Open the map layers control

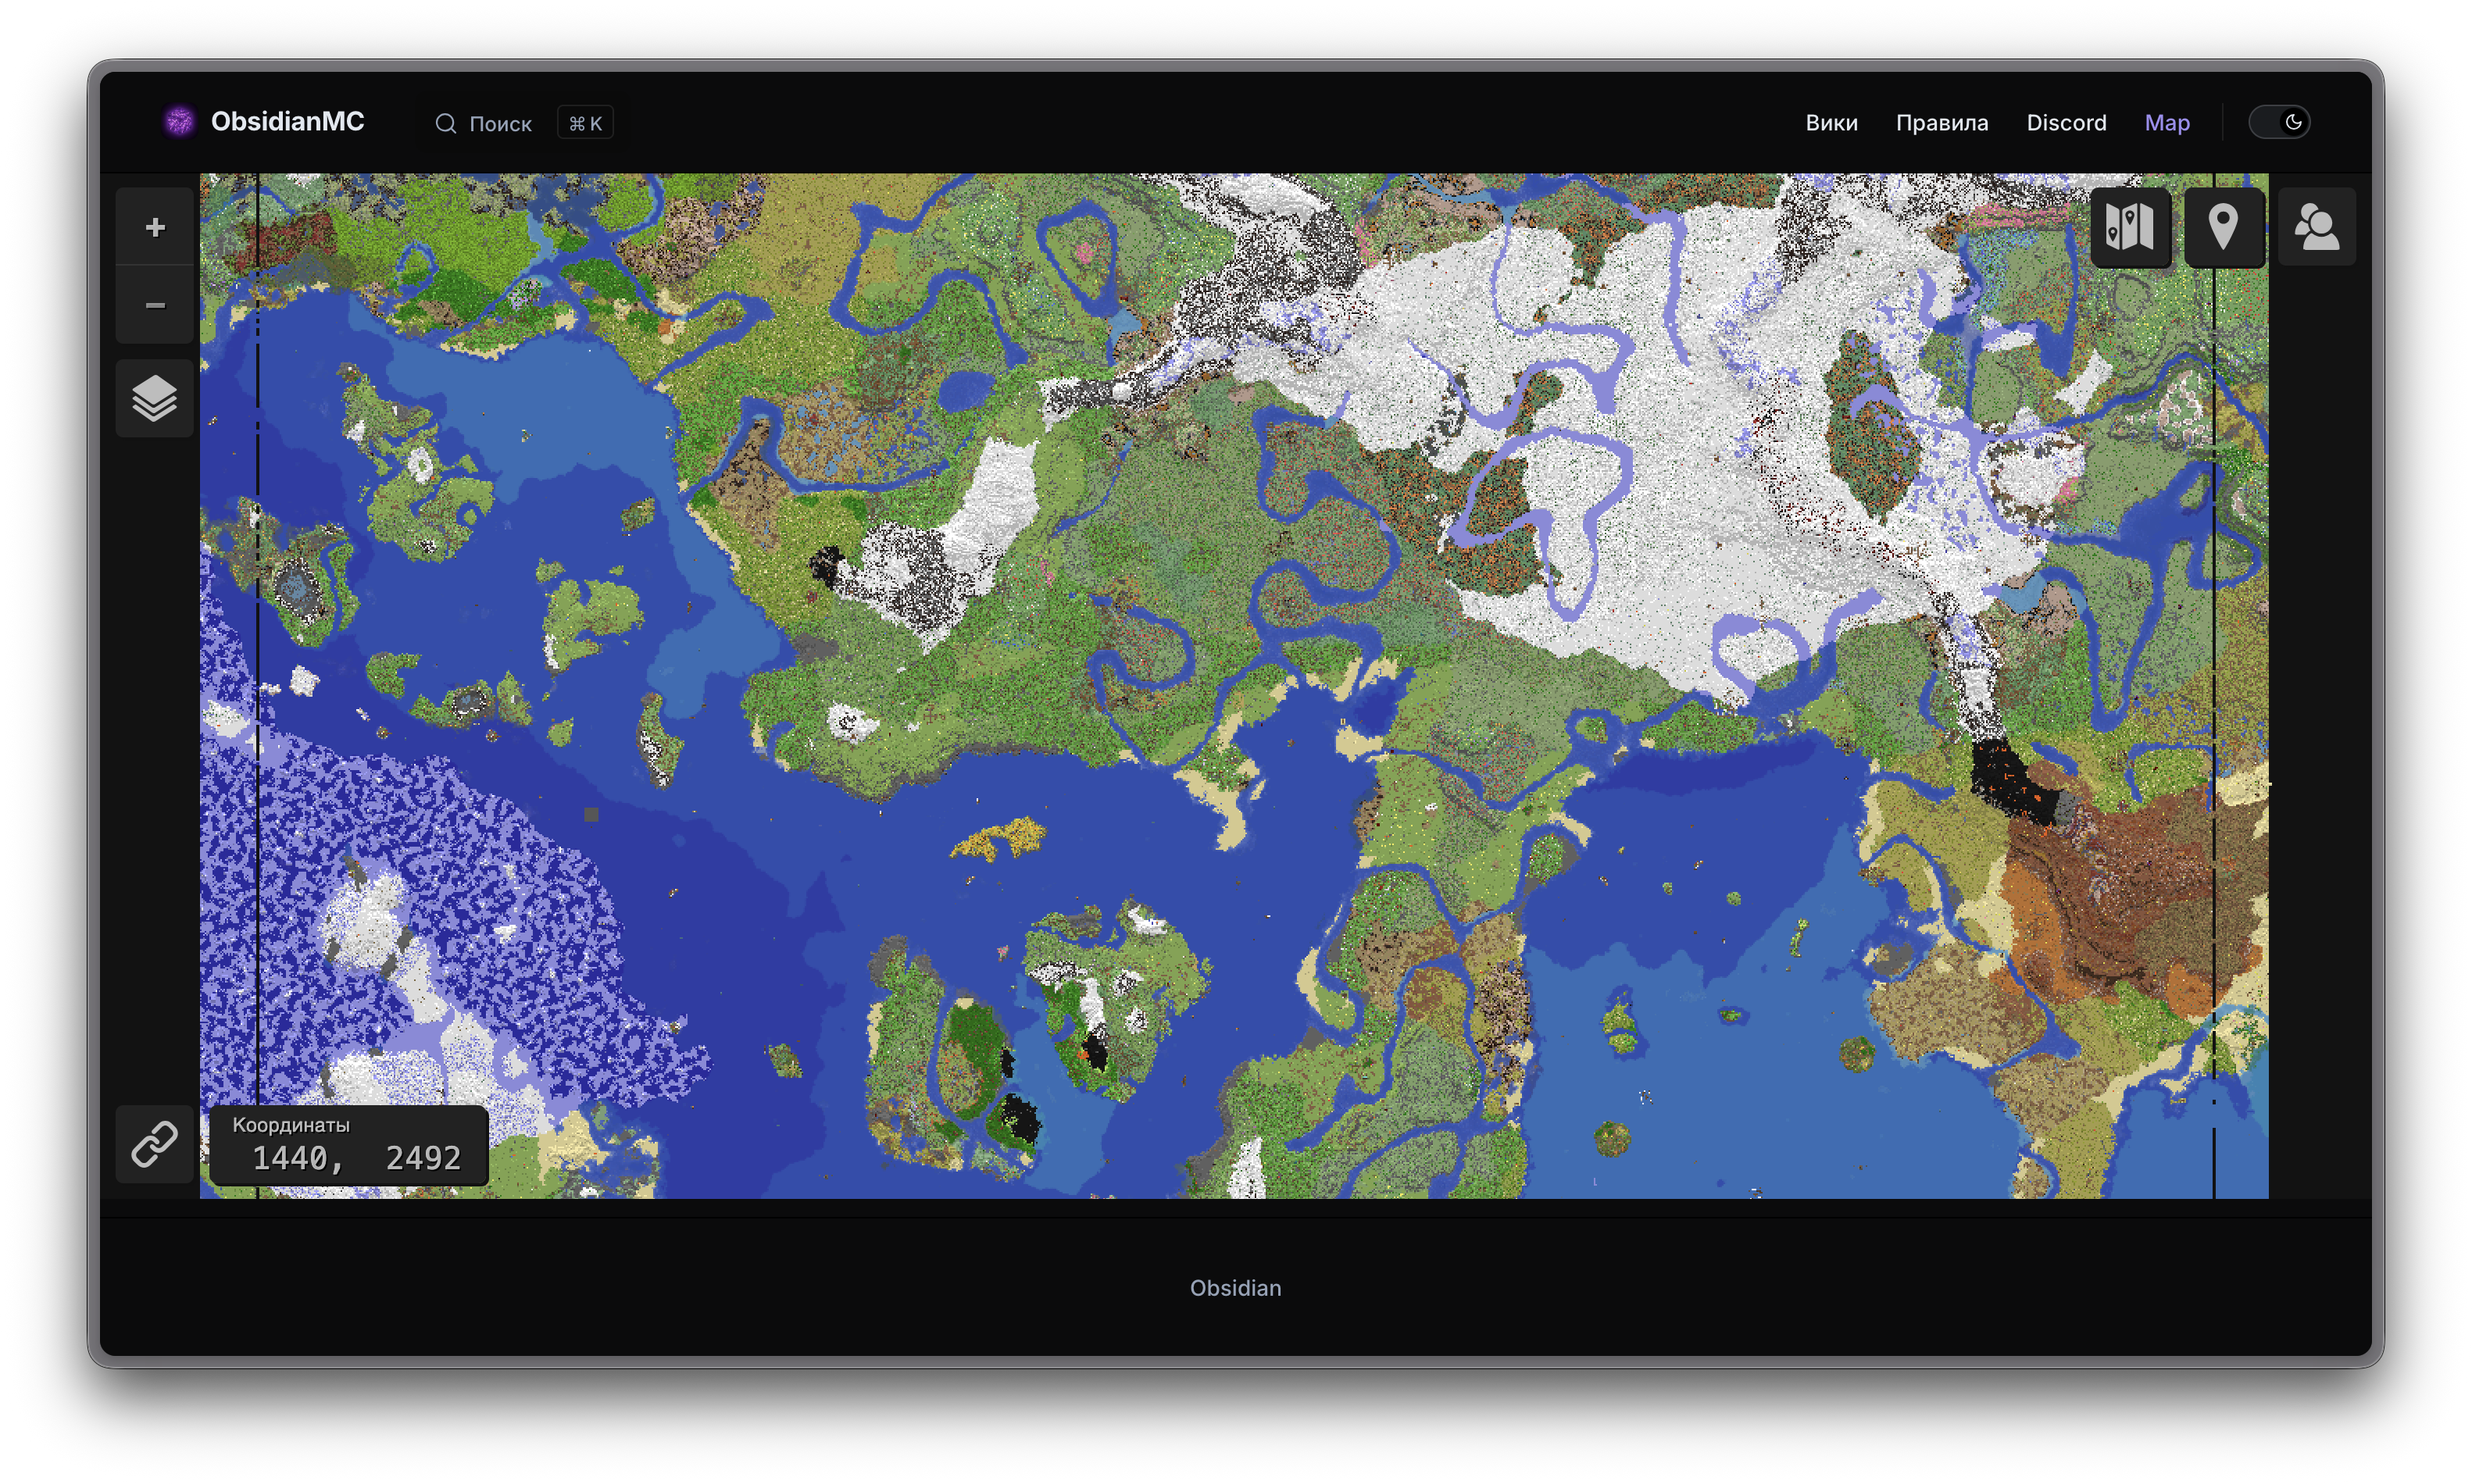tap(155, 399)
